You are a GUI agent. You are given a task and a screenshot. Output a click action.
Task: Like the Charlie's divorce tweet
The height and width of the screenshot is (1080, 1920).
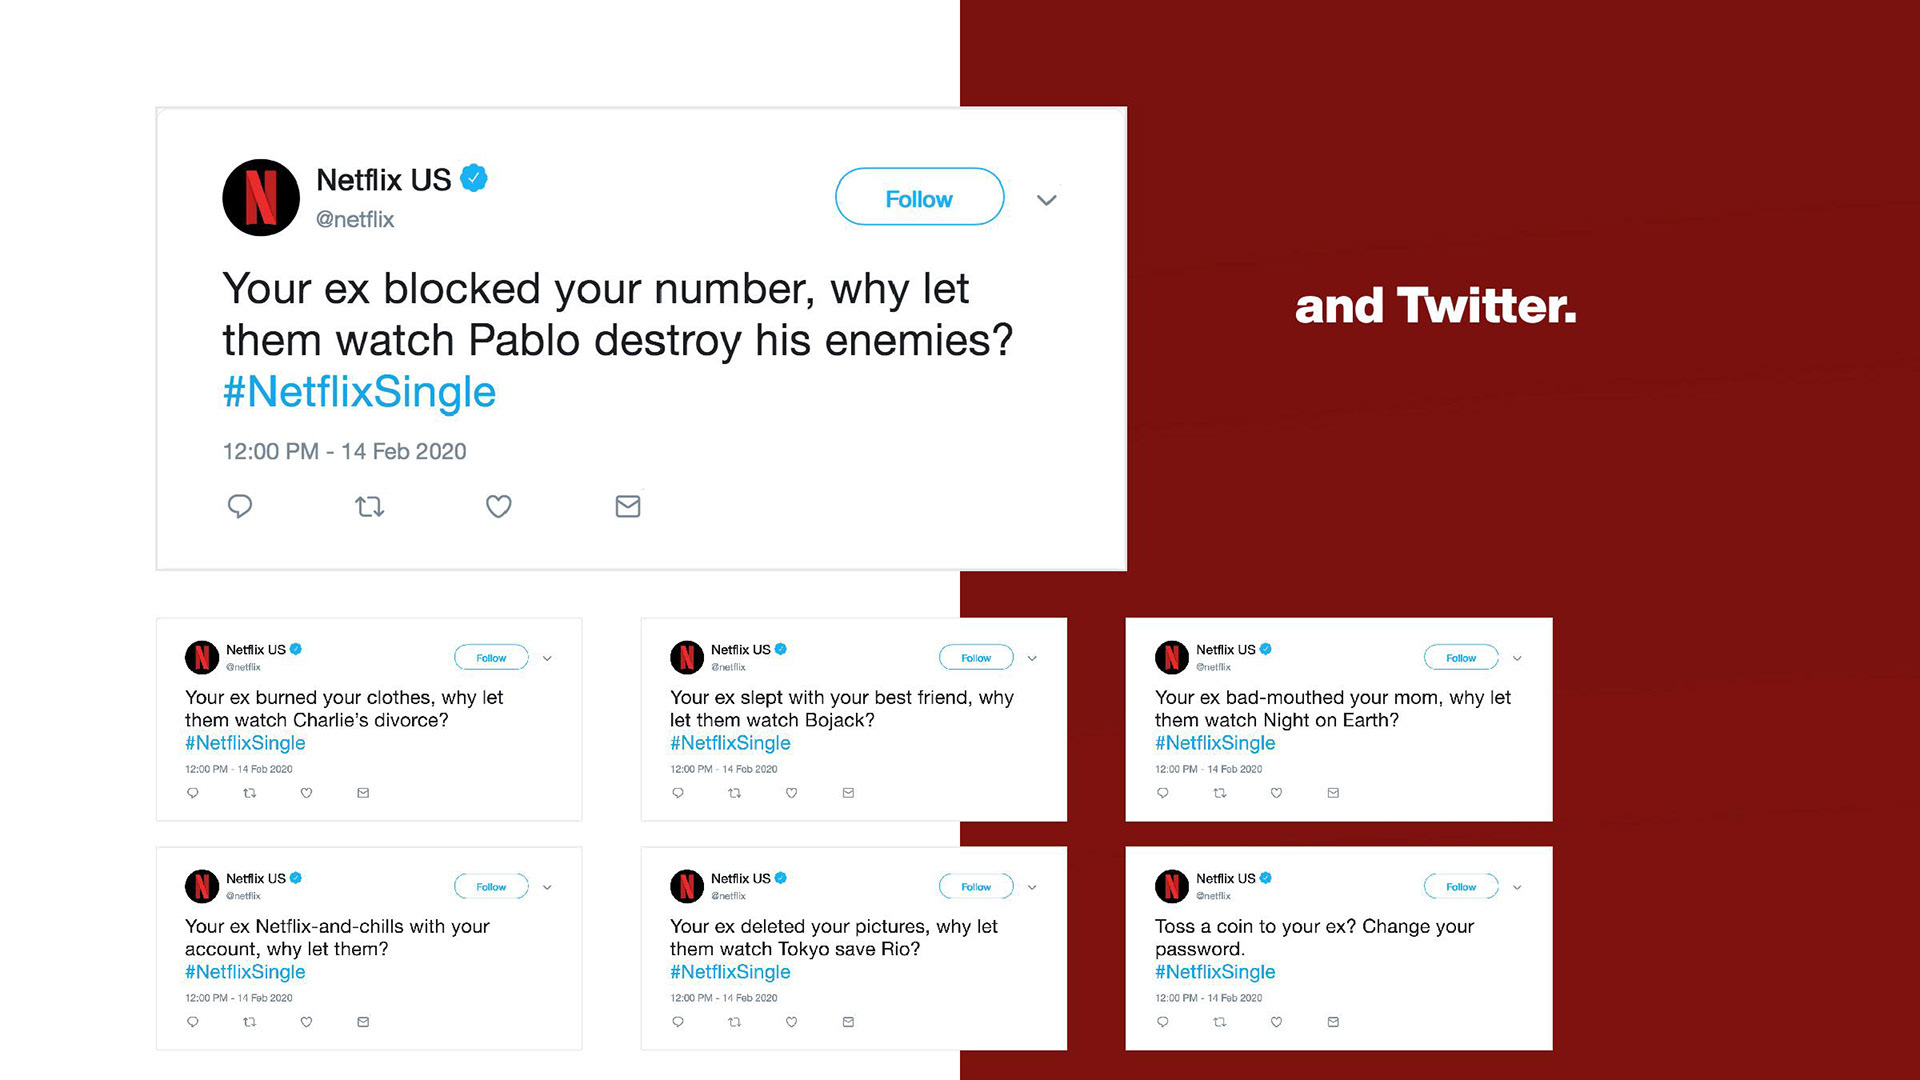[306, 793]
